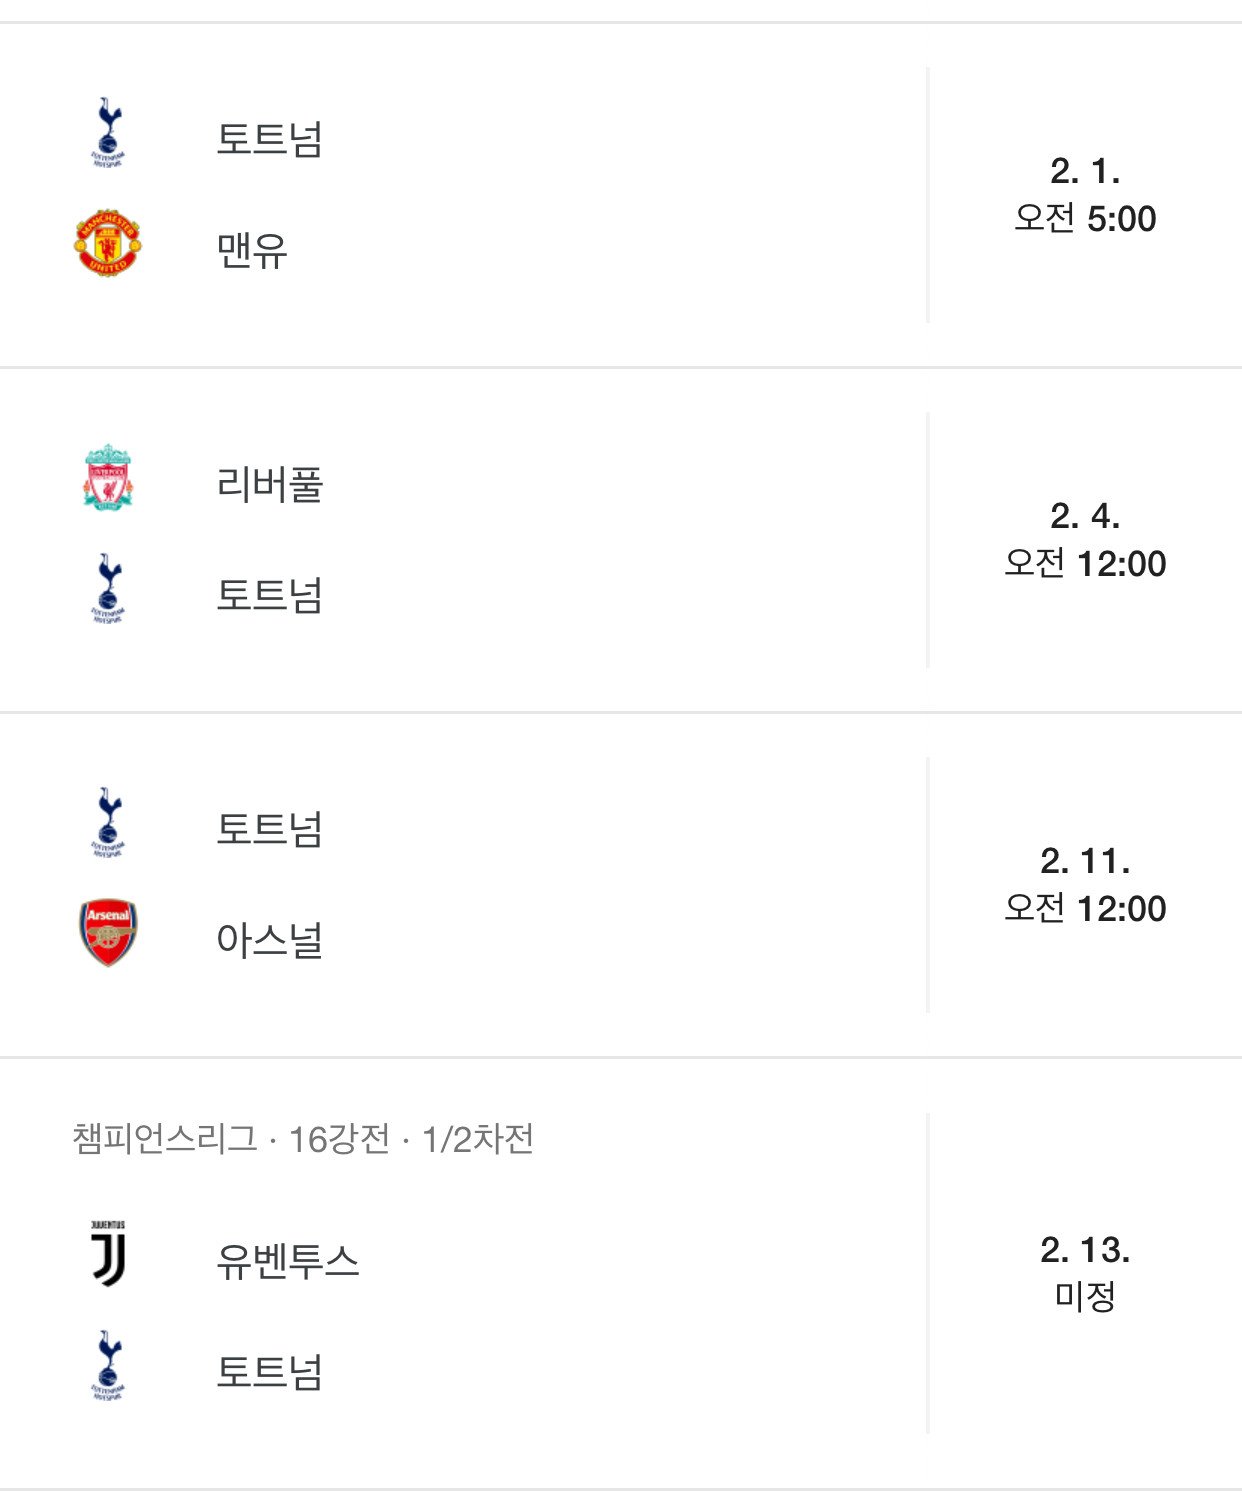Click 토트넘 in the Champions League match
Image resolution: width=1242 pixels, height=1491 pixels.
point(270,1371)
